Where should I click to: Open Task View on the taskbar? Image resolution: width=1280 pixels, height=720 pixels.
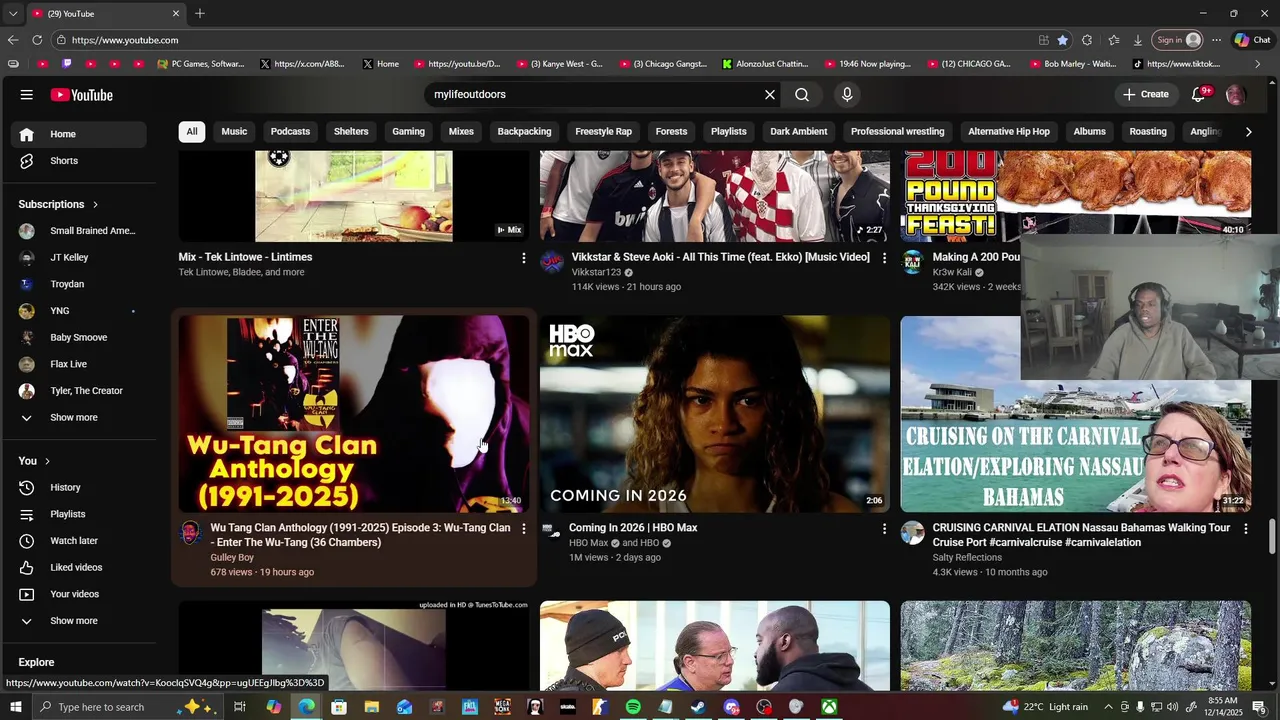click(x=240, y=707)
